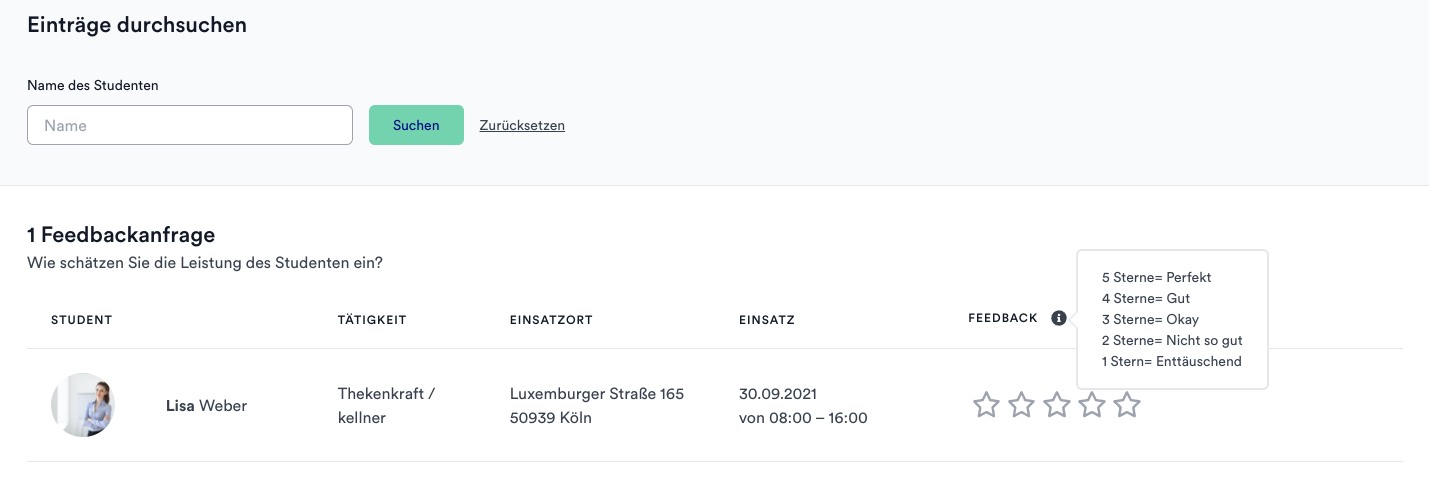Screen dimensions: 1429x498
Task: Choose the fourth star for Gut
Action: pyautogui.click(x=1091, y=405)
